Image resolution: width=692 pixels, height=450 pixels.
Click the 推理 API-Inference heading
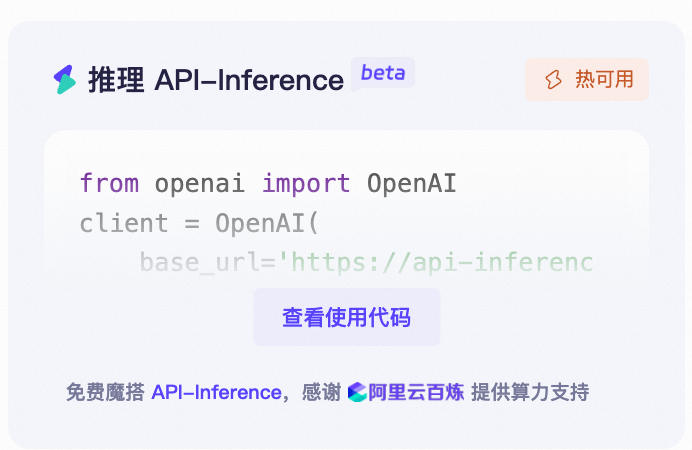point(216,80)
